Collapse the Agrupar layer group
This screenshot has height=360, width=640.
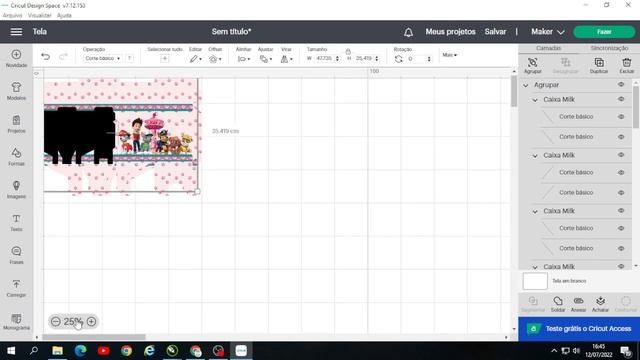526,85
